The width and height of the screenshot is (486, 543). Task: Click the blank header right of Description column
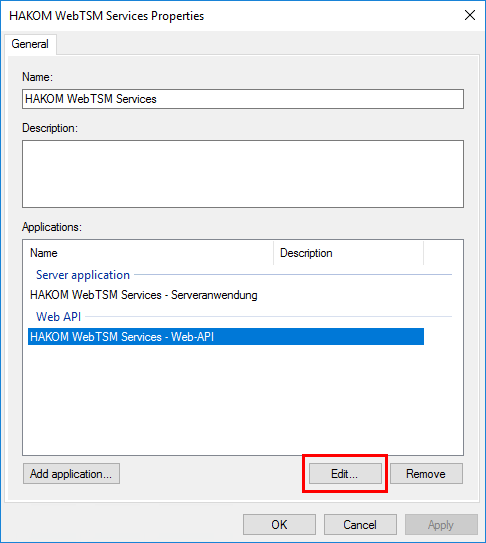(443, 253)
